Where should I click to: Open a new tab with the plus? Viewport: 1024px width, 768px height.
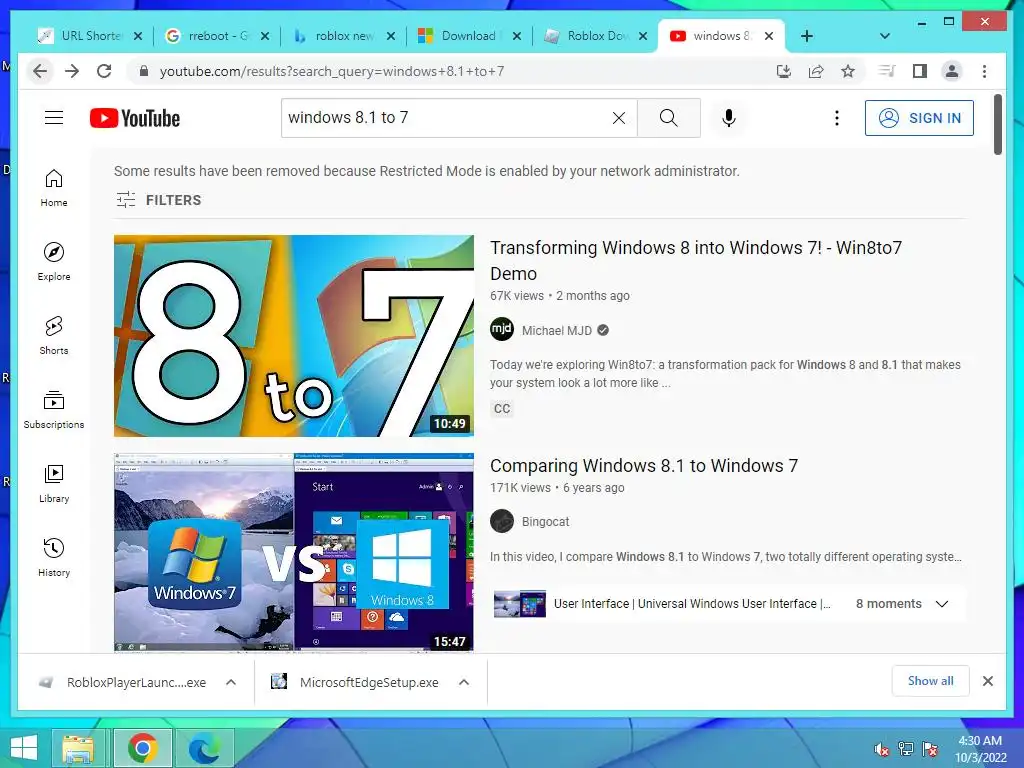tap(807, 36)
